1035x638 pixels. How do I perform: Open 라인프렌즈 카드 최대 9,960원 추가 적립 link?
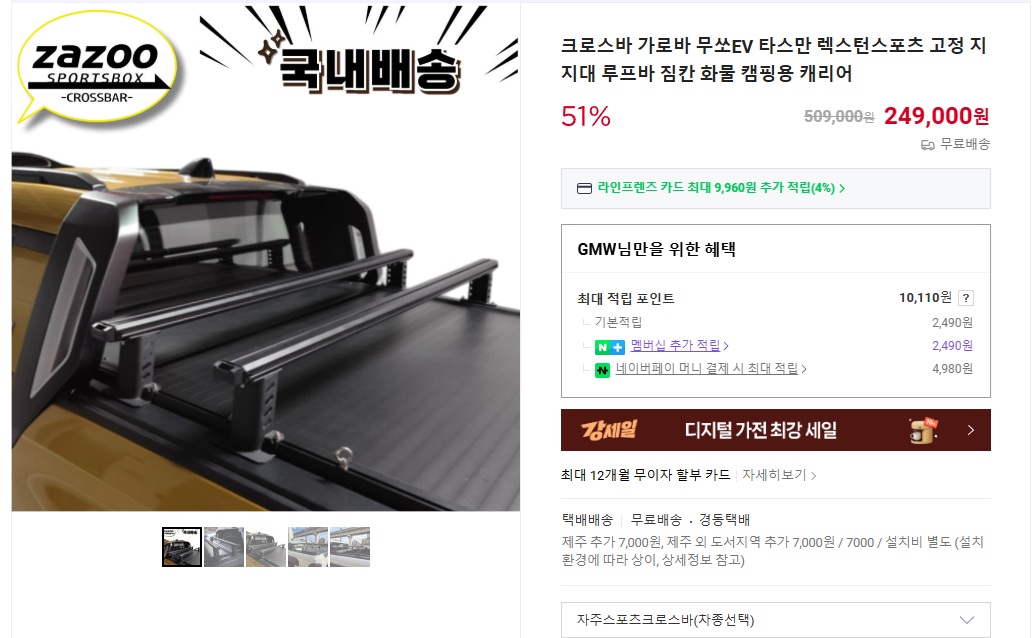(x=721, y=188)
